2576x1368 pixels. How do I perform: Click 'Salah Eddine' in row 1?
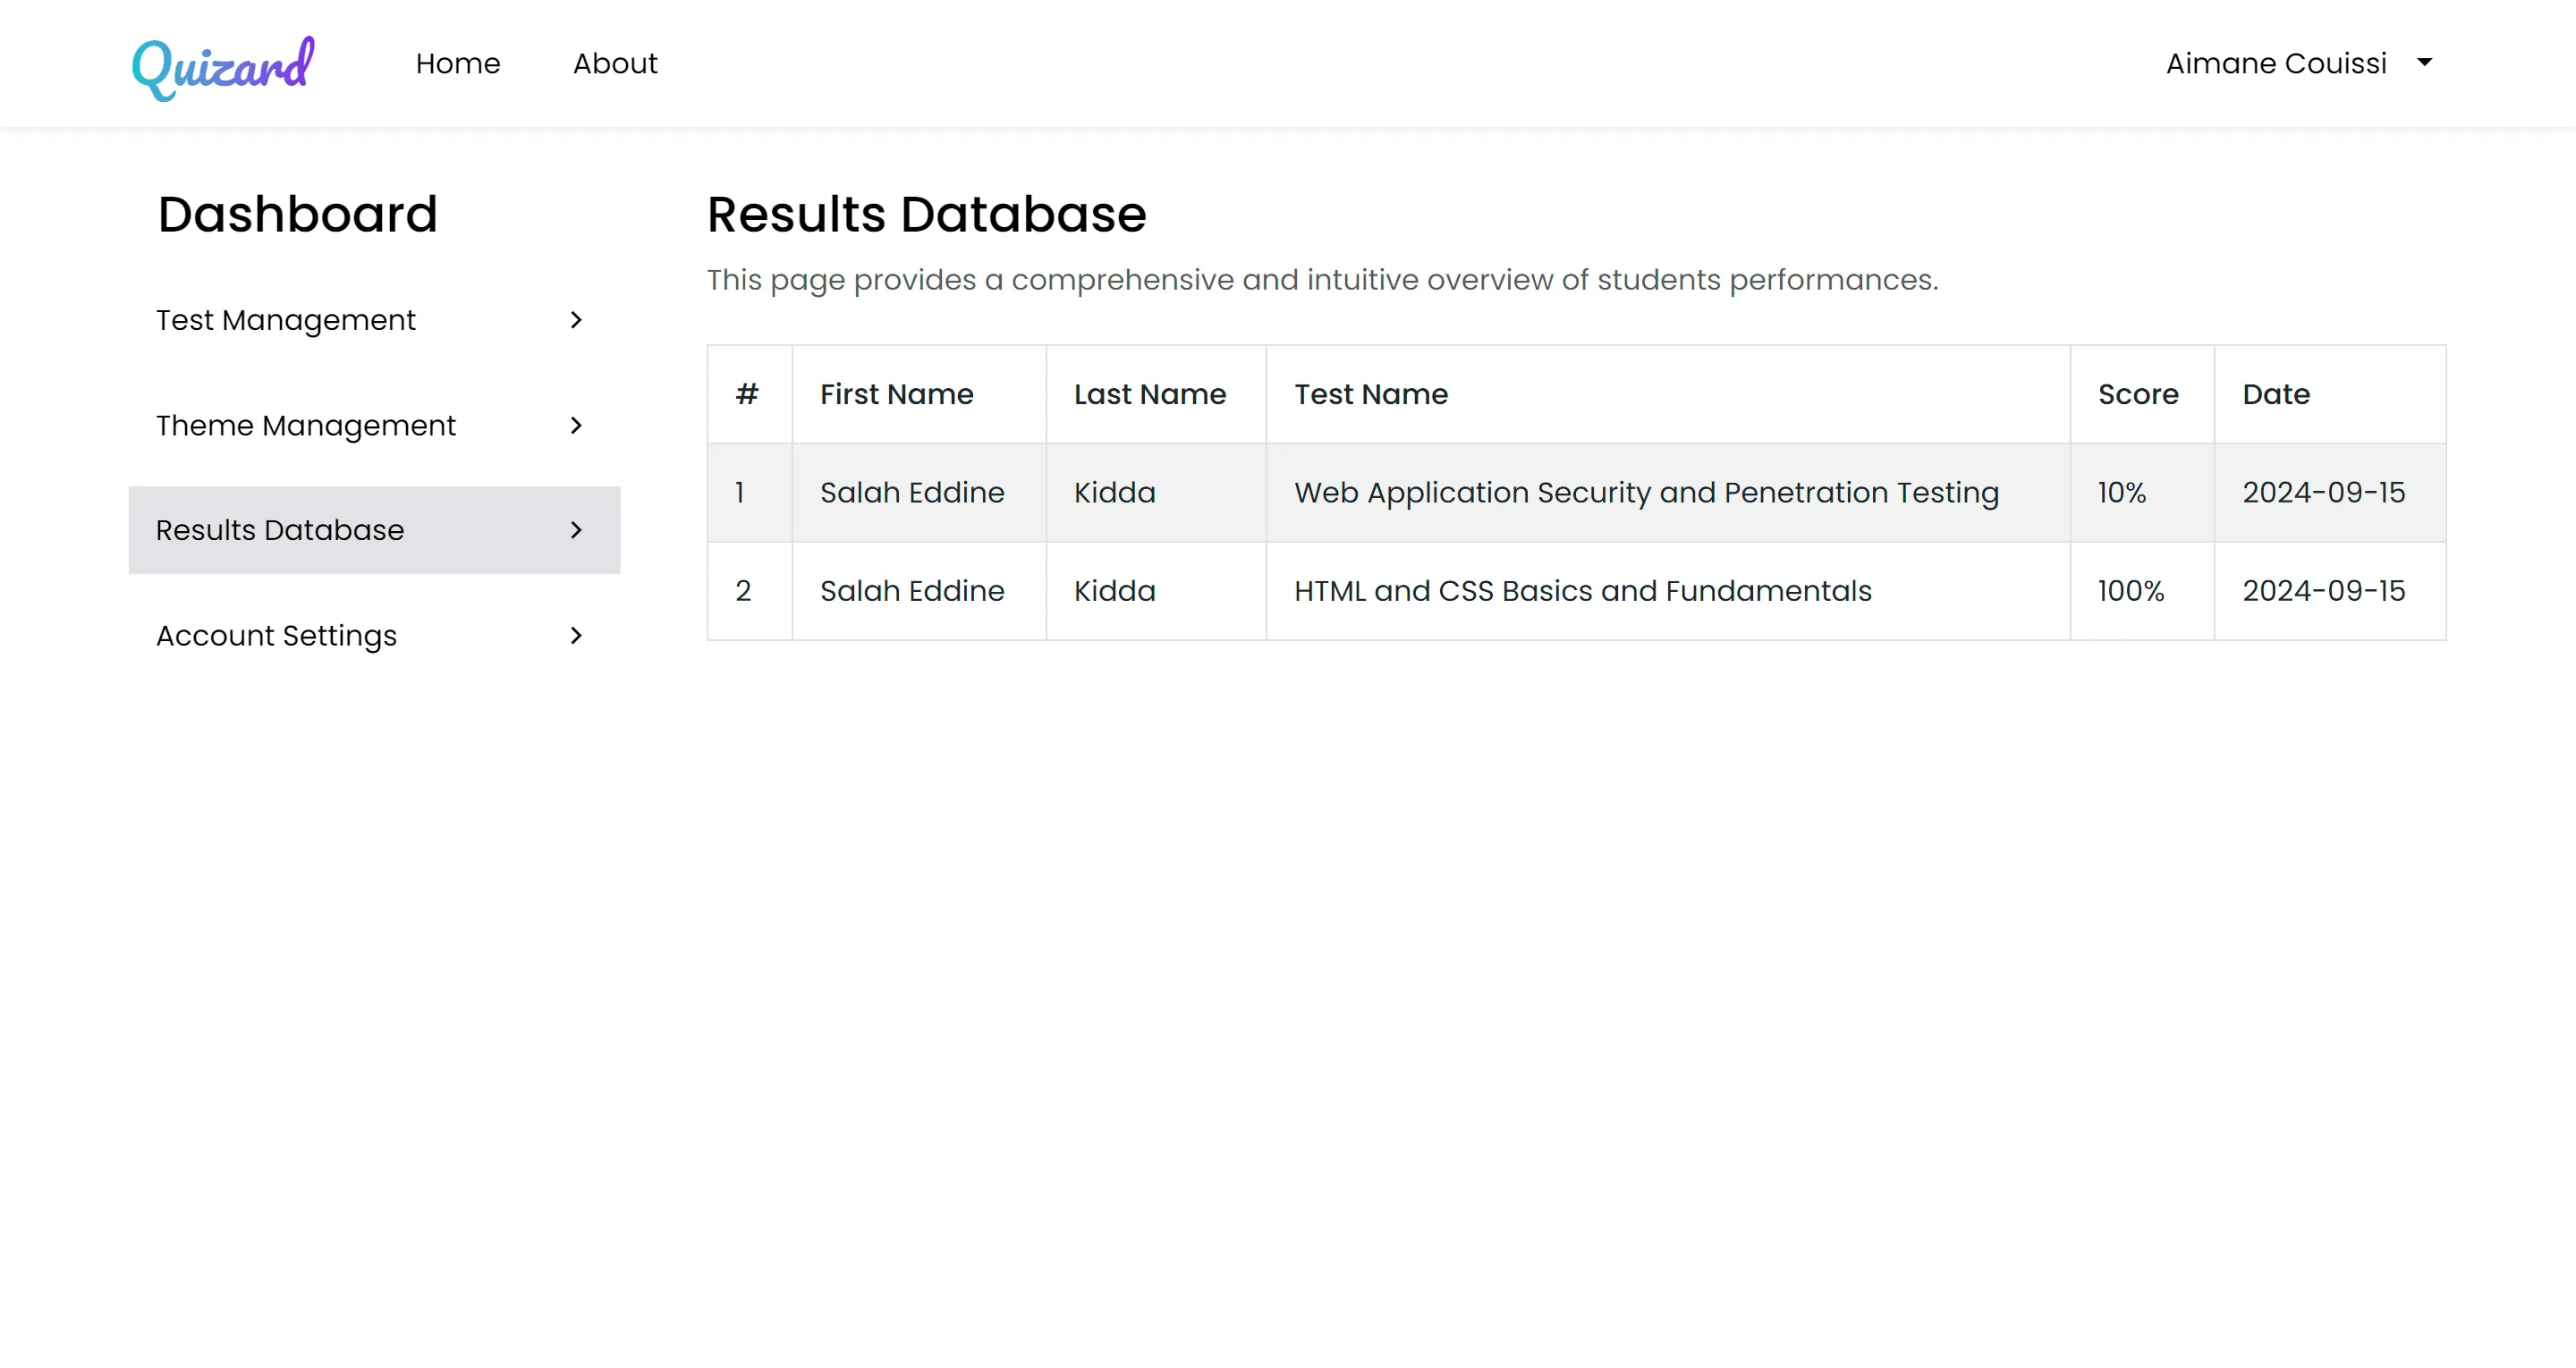tap(912, 492)
